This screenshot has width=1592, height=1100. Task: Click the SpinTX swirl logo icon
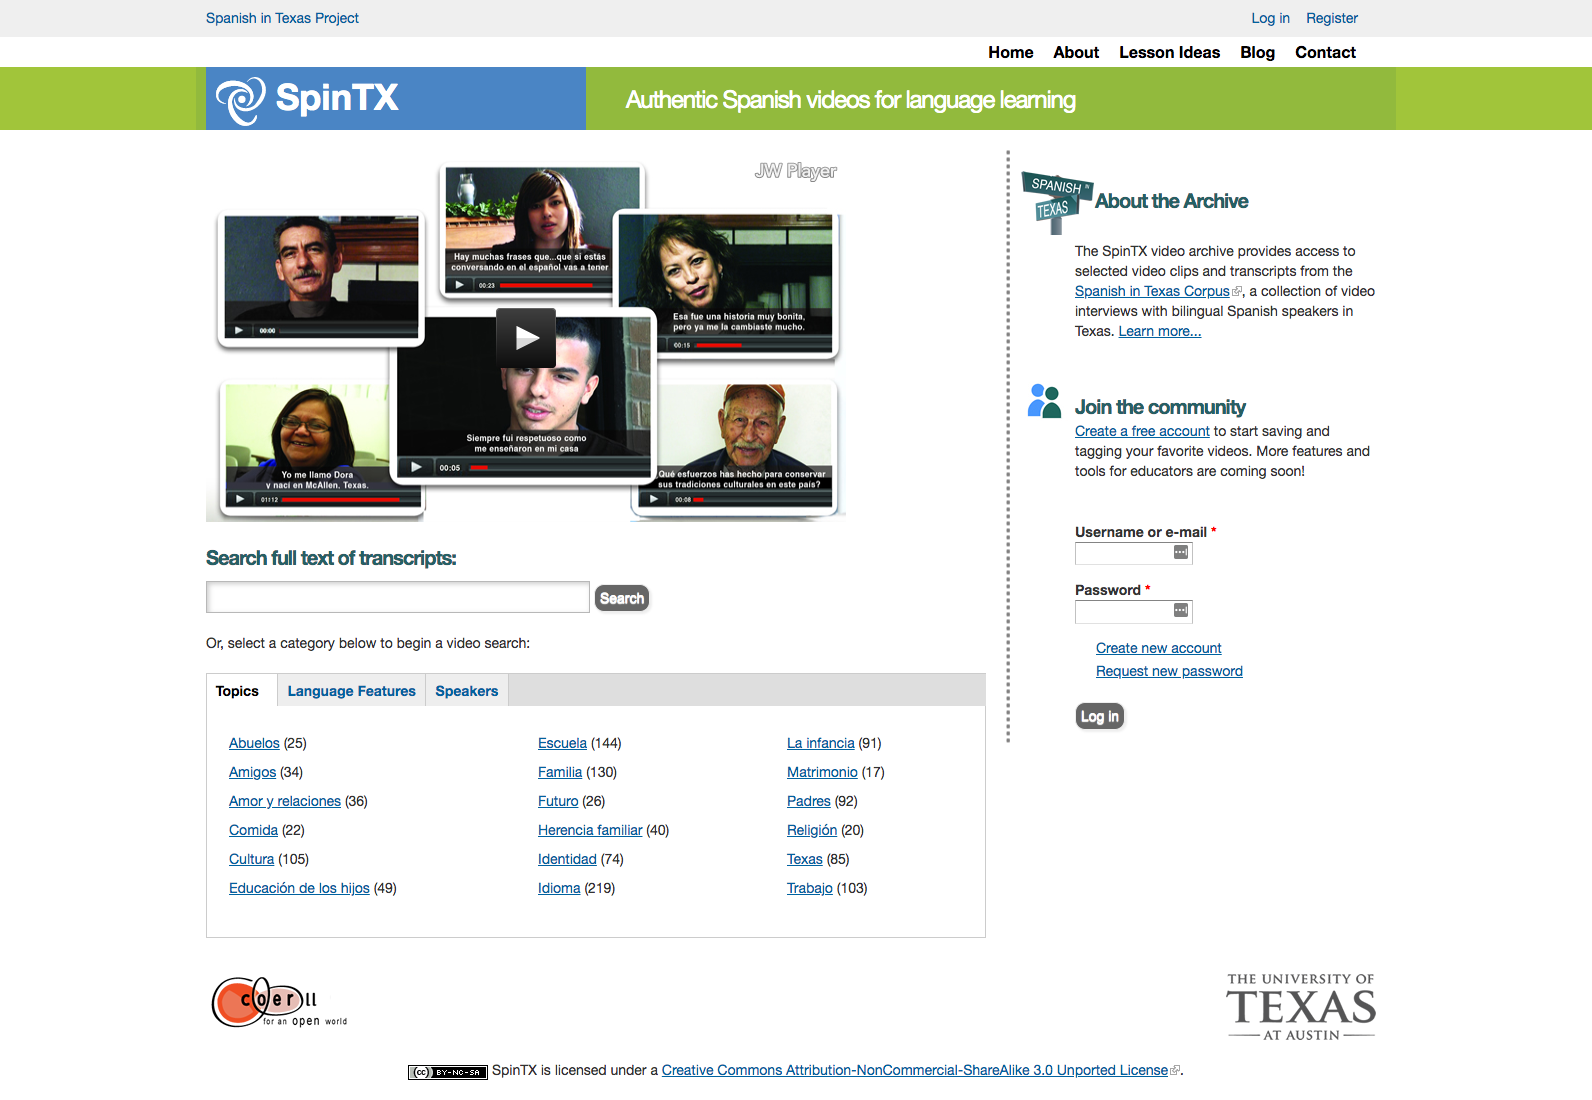click(x=241, y=100)
